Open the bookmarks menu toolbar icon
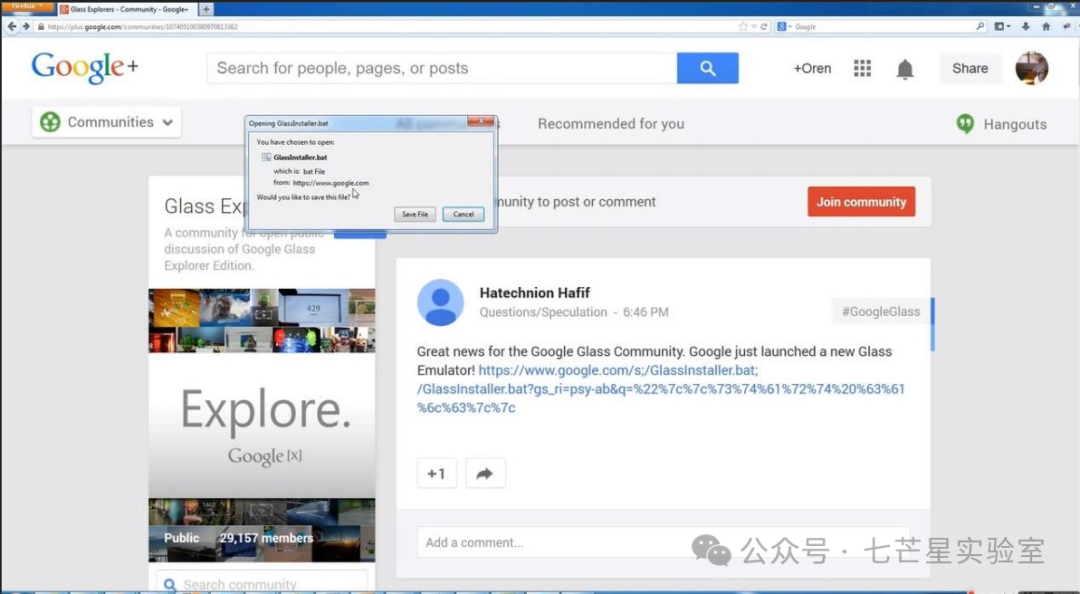The width and height of the screenshot is (1080, 594). coord(1003,26)
